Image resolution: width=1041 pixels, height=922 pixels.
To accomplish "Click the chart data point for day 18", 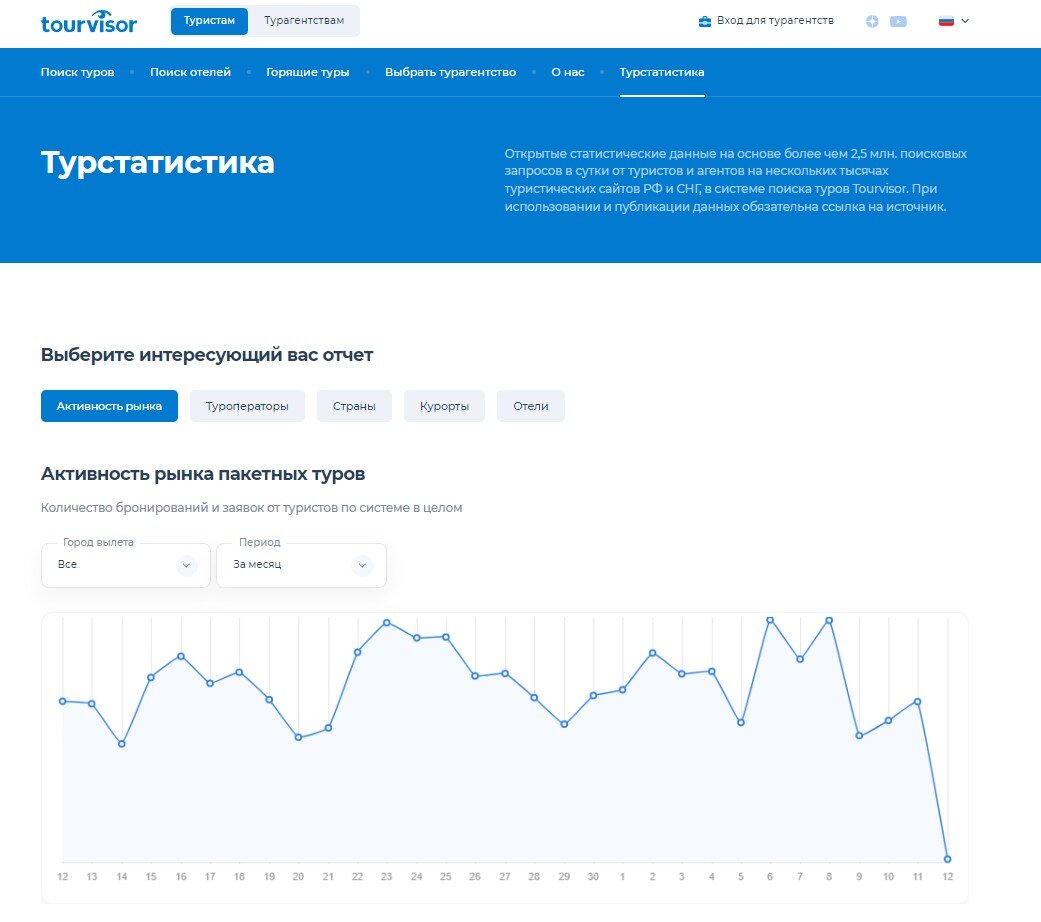I will click(x=239, y=672).
